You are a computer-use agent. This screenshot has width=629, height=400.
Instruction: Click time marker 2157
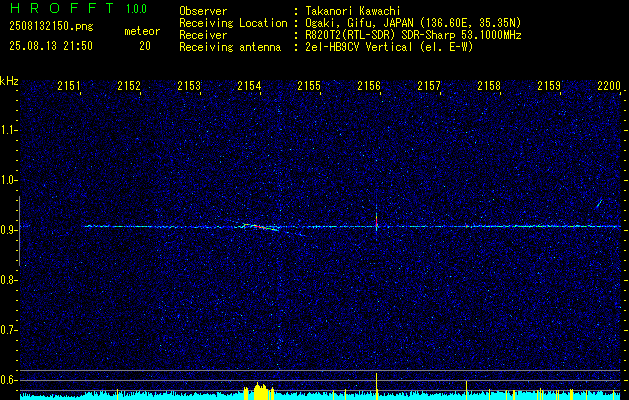click(x=429, y=85)
